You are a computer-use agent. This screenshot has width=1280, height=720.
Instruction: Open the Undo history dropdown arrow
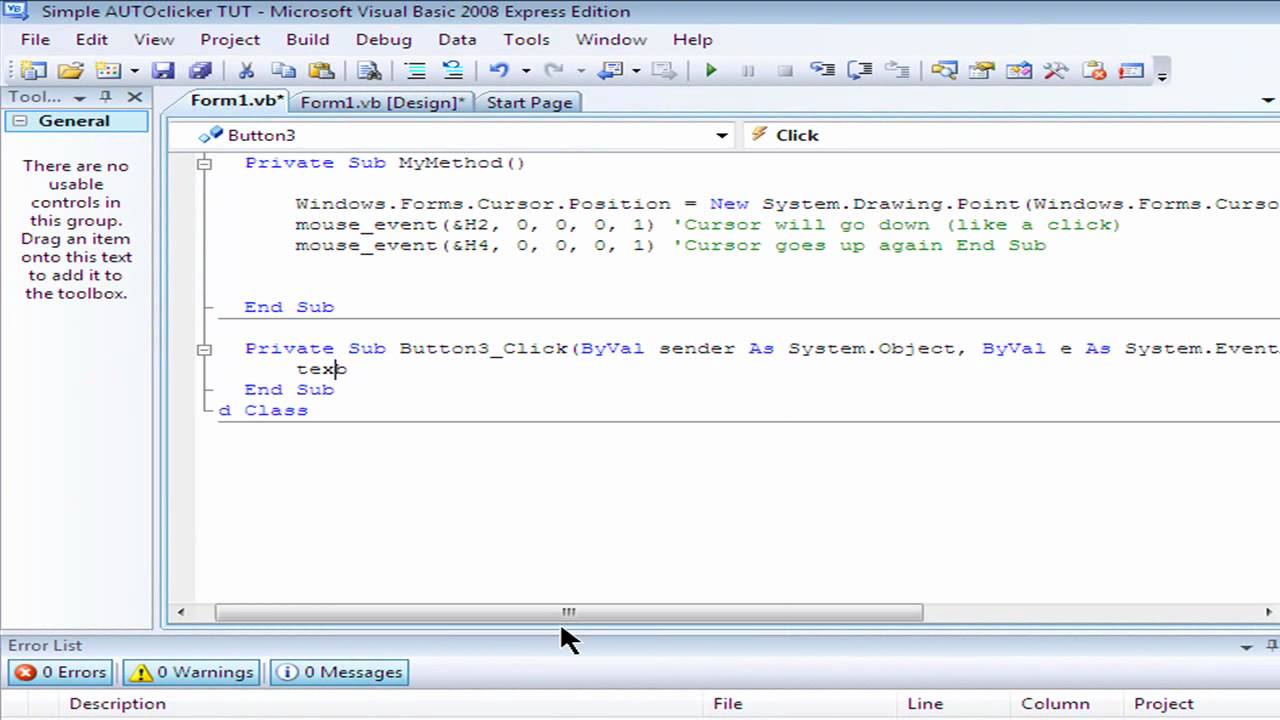pos(525,71)
